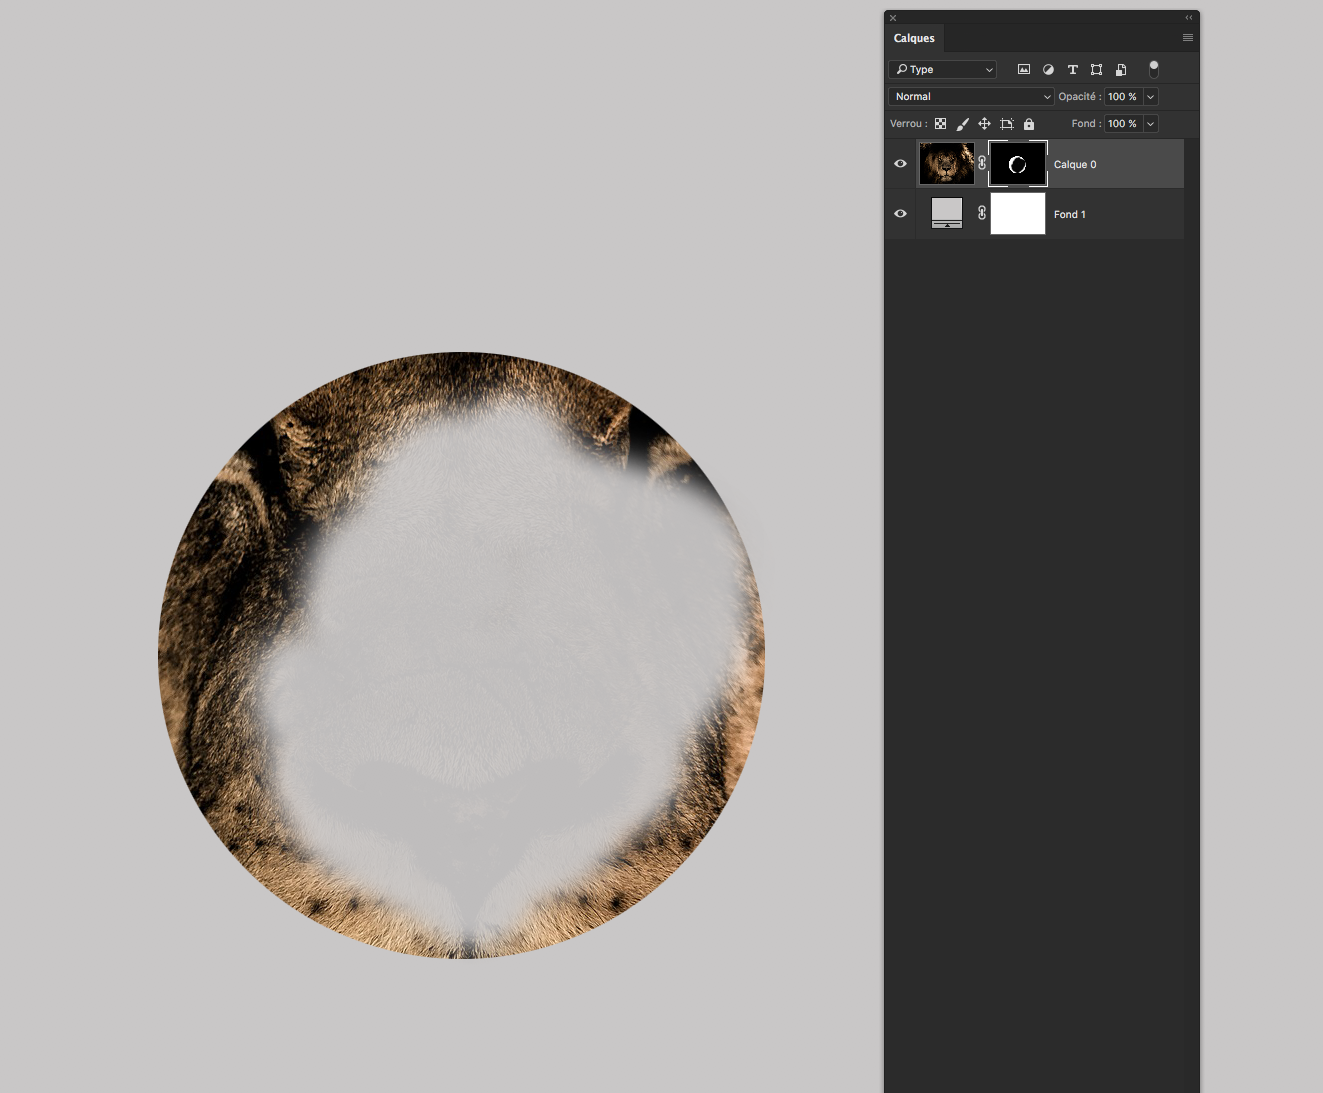Select the solid color thumbnail of Fond 1
The image size is (1323, 1093).
(947, 213)
